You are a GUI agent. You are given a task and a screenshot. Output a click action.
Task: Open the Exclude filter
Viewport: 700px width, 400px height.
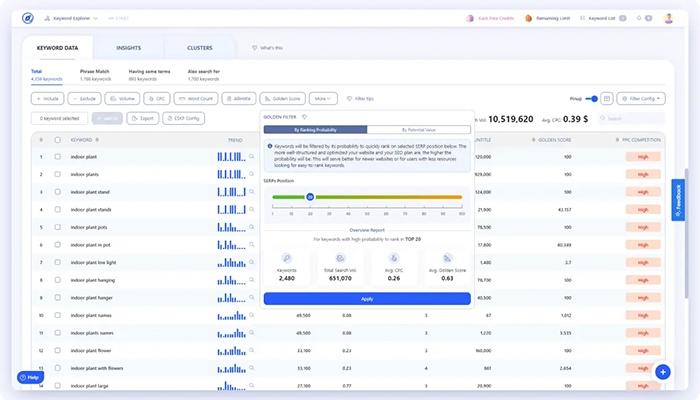(x=84, y=99)
